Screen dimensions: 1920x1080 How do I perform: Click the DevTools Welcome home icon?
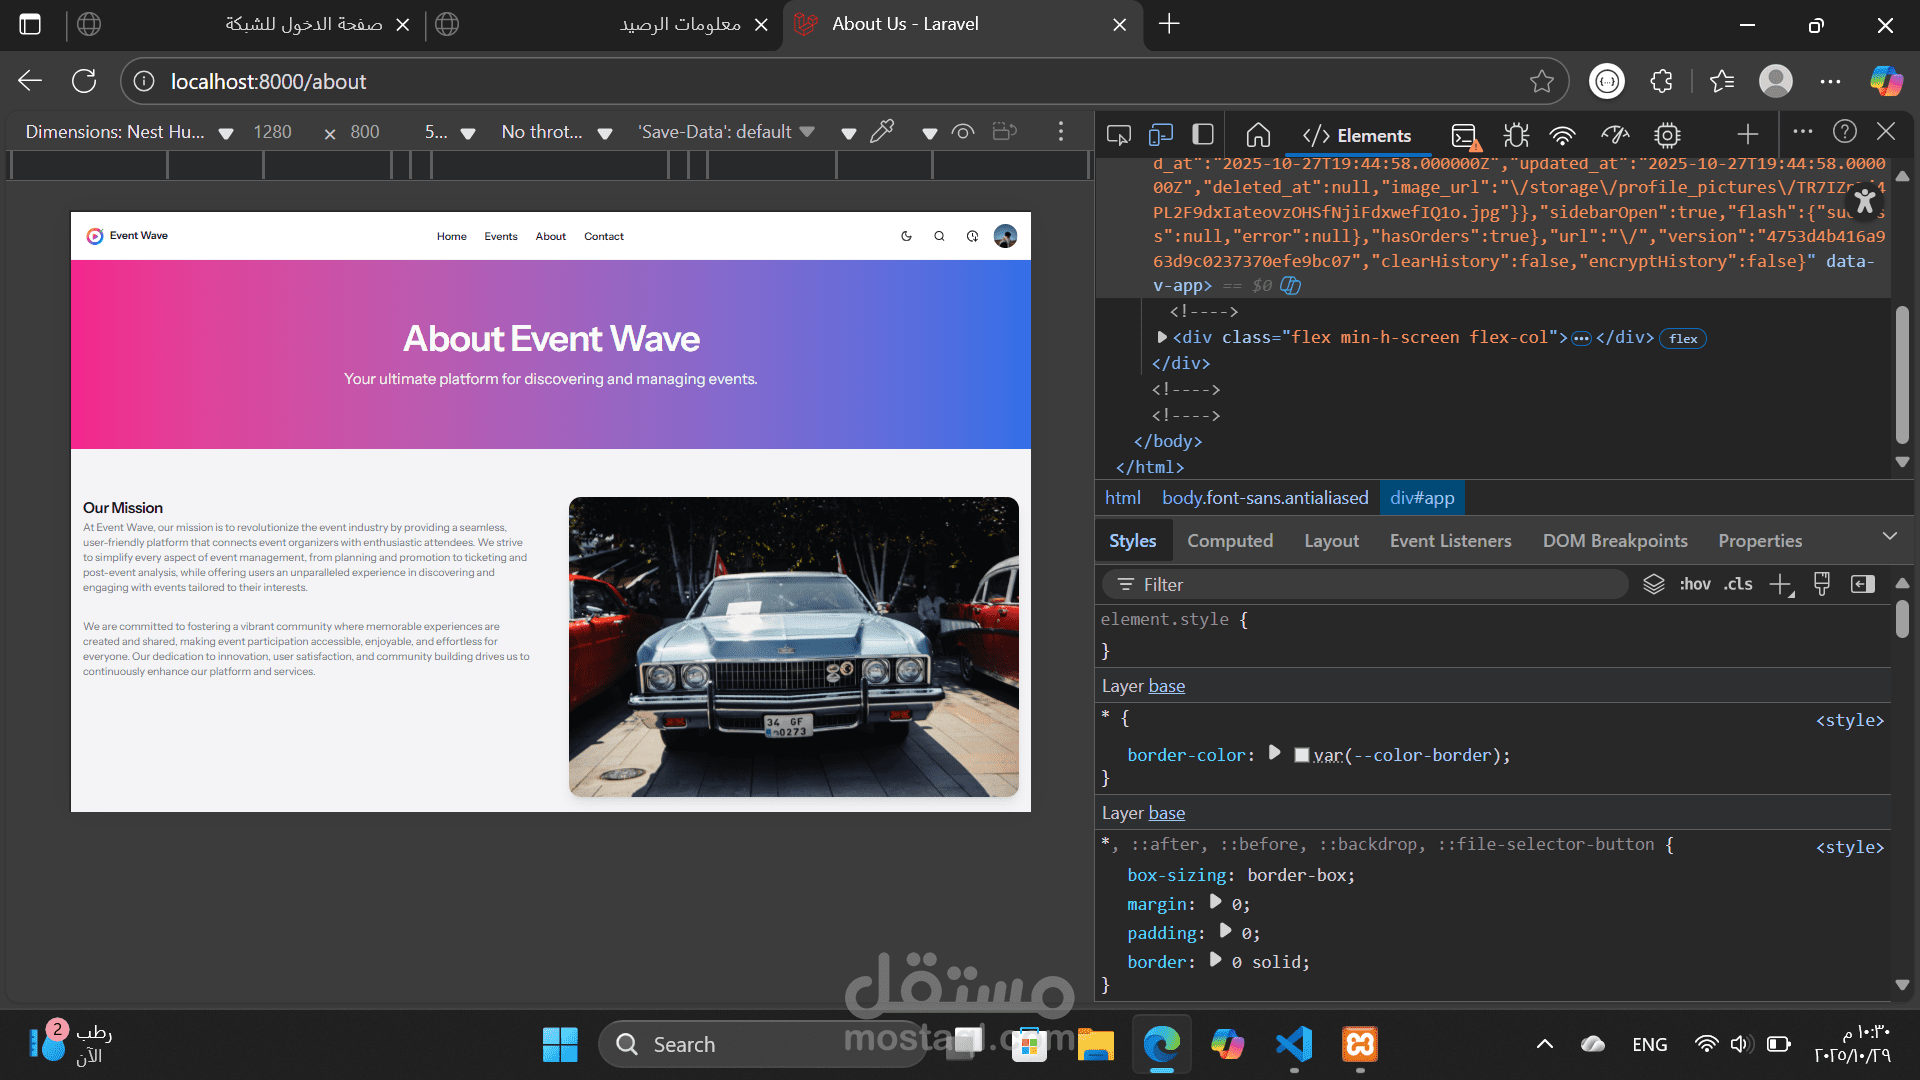[x=1258, y=135]
